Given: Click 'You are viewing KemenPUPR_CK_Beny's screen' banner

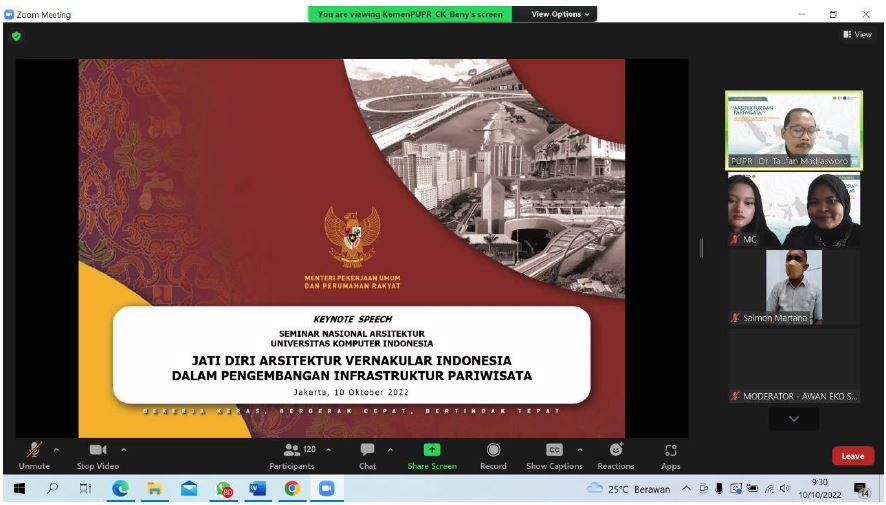Looking at the screenshot, I should (410, 14).
